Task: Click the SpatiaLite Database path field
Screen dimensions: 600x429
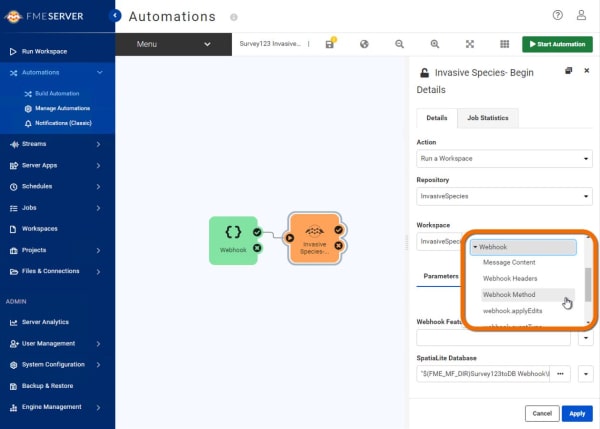Action: pos(483,374)
